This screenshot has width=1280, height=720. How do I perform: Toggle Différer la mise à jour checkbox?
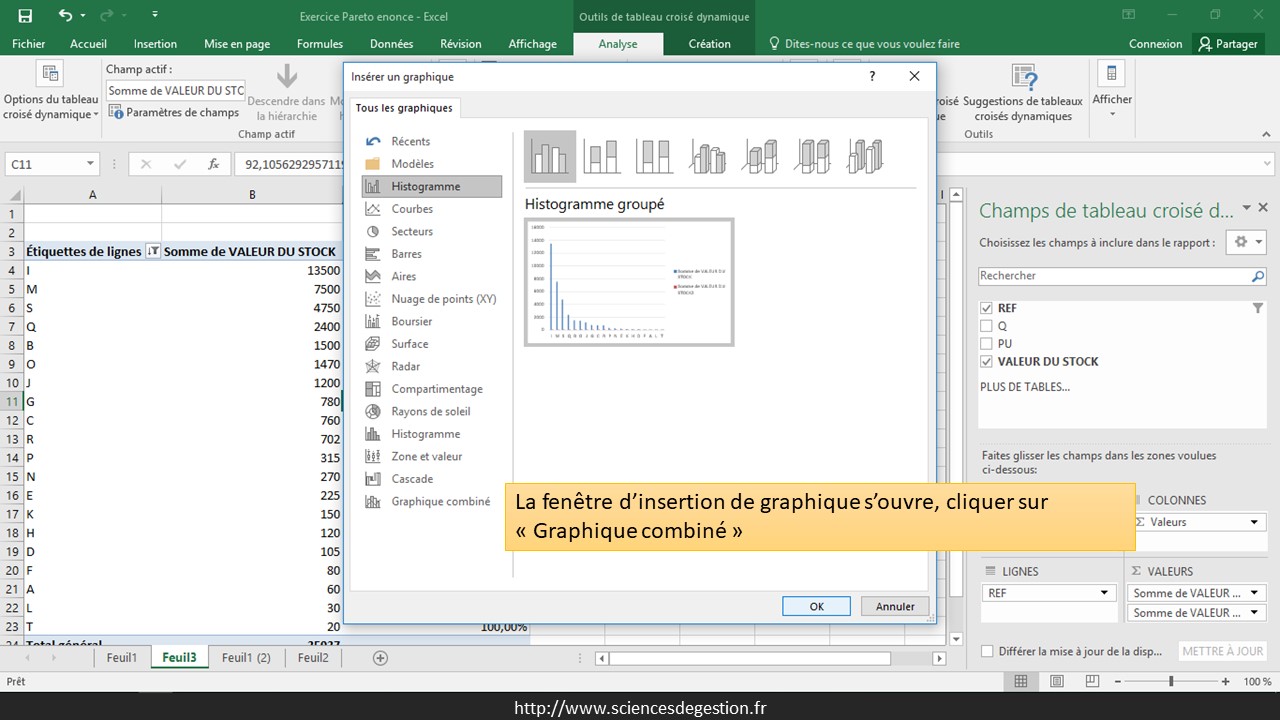click(x=988, y=651)
